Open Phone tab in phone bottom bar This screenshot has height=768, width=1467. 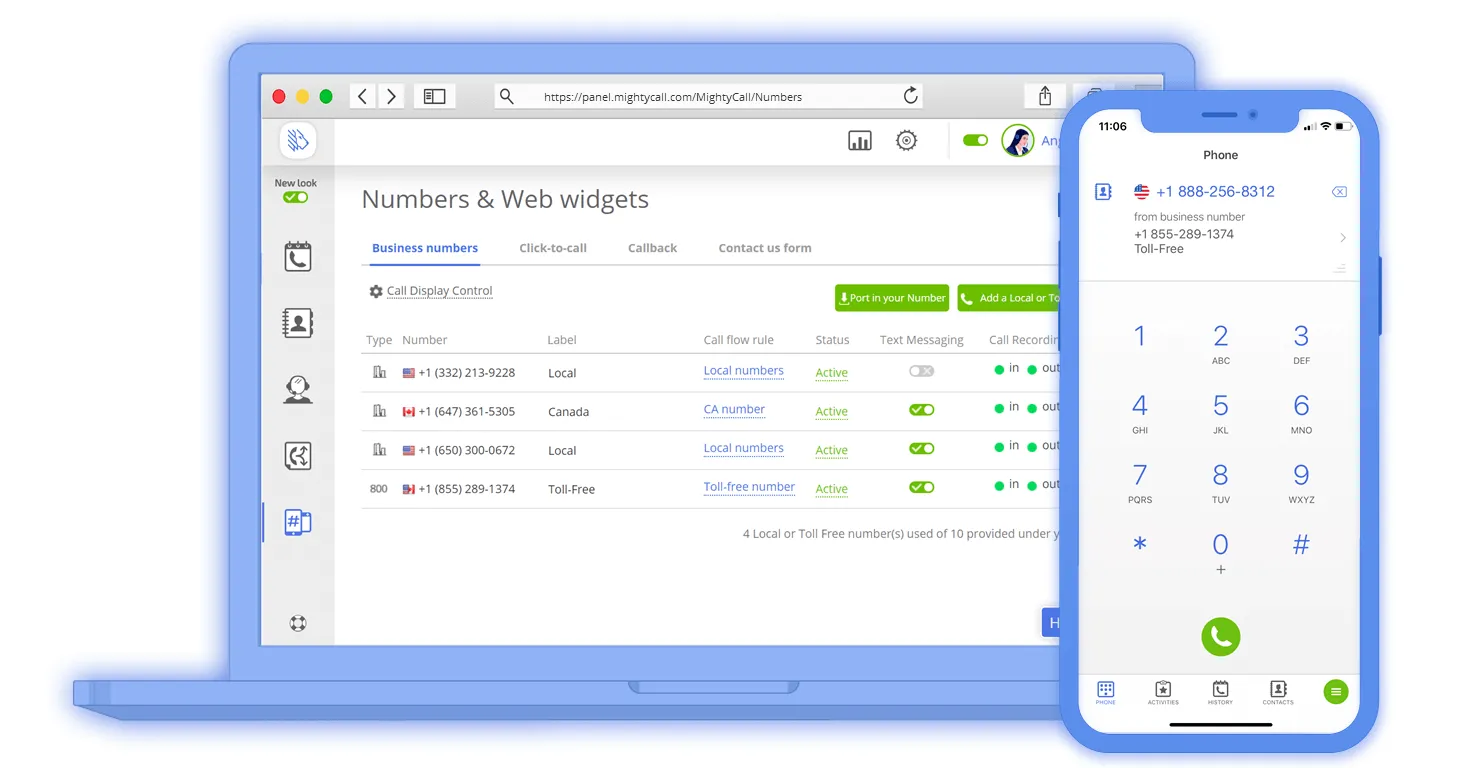[x=1105, y=693]
